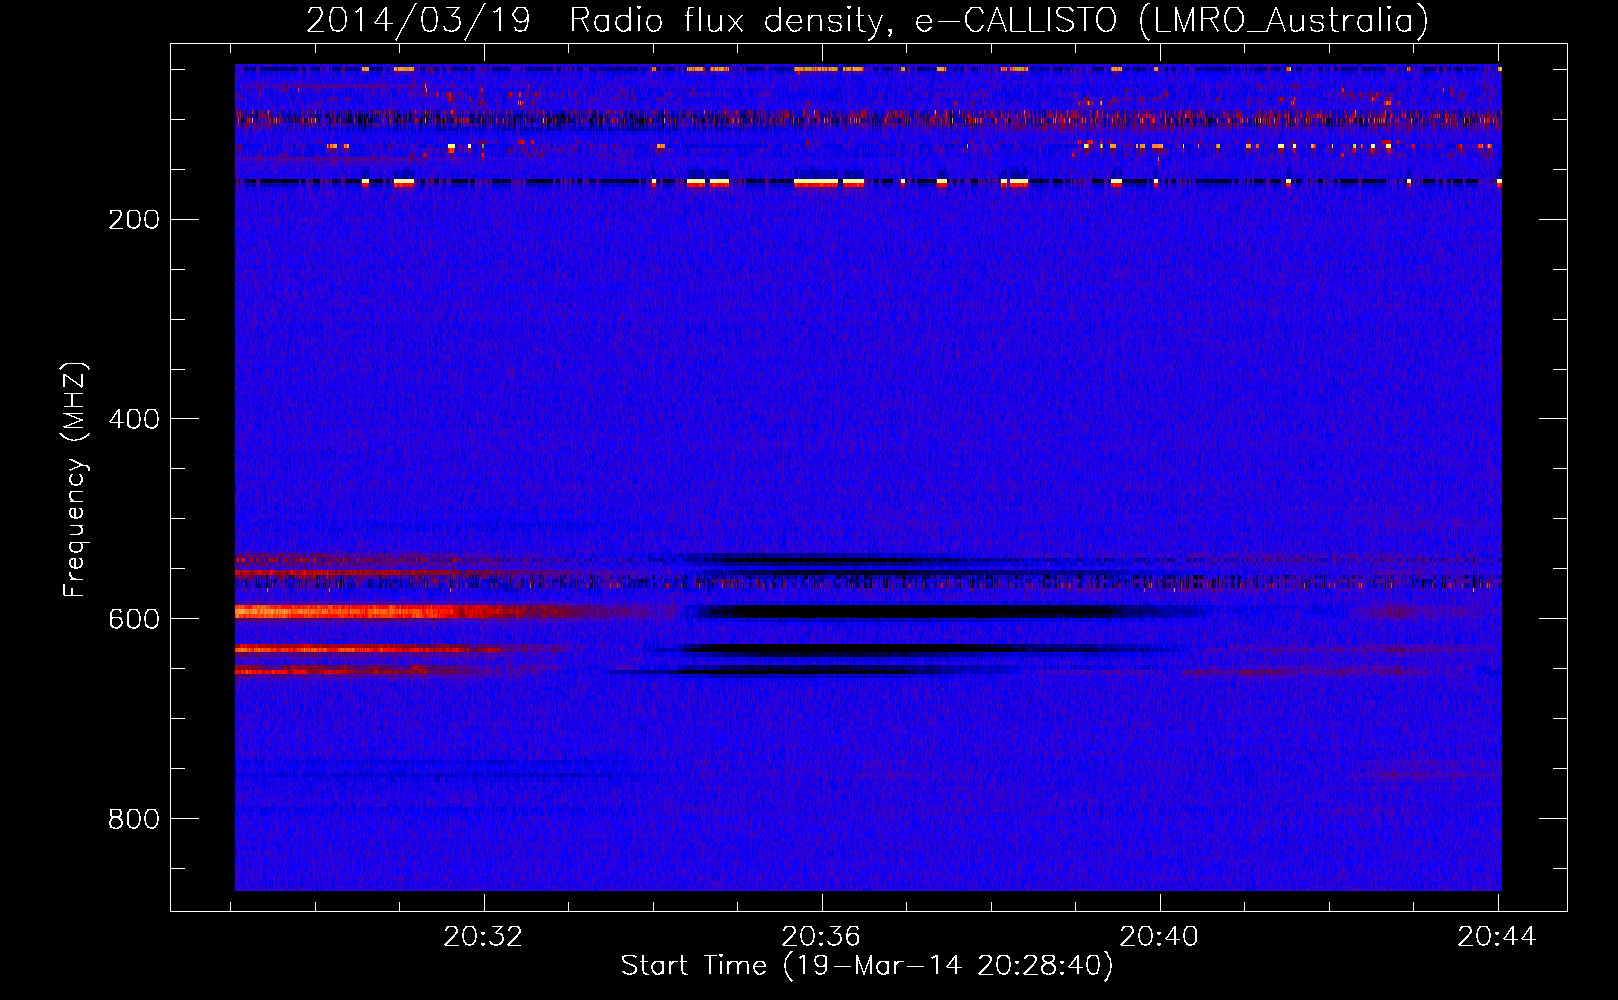Click the 20:40 time axis label
Viewport: 1618px width, 1000px height.
pyautogui.click(x=1159, y=937)
